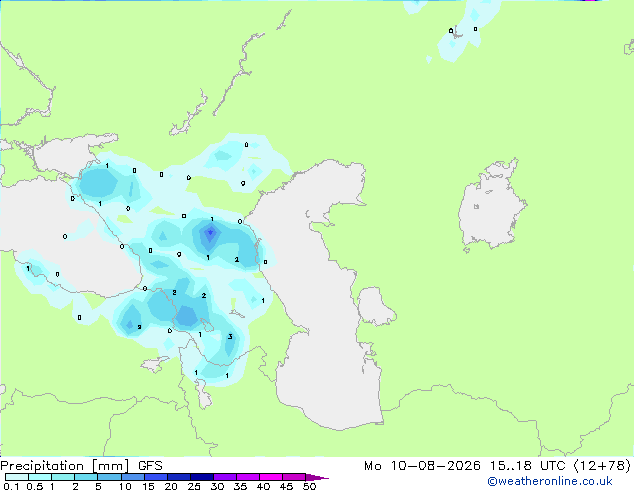This screenshot has height=490, width=634.
Task: Click the '3' precipitation value on the map
Action: tap(230, 336)
